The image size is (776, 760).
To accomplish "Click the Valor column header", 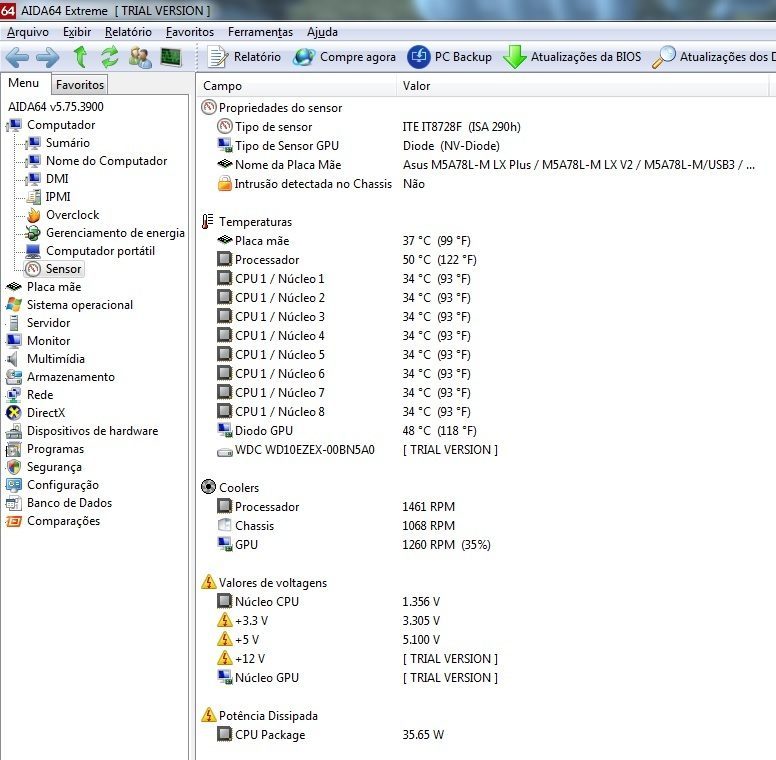I will 582,86.
